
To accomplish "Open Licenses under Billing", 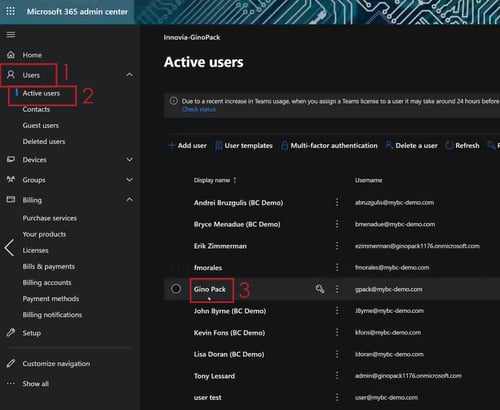I will tap(35, 250).
